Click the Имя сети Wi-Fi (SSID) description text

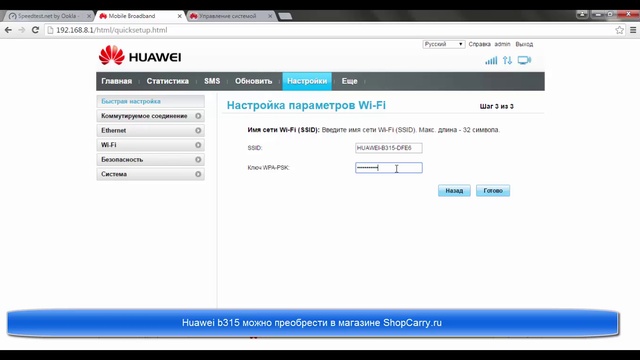coord(373,130)
